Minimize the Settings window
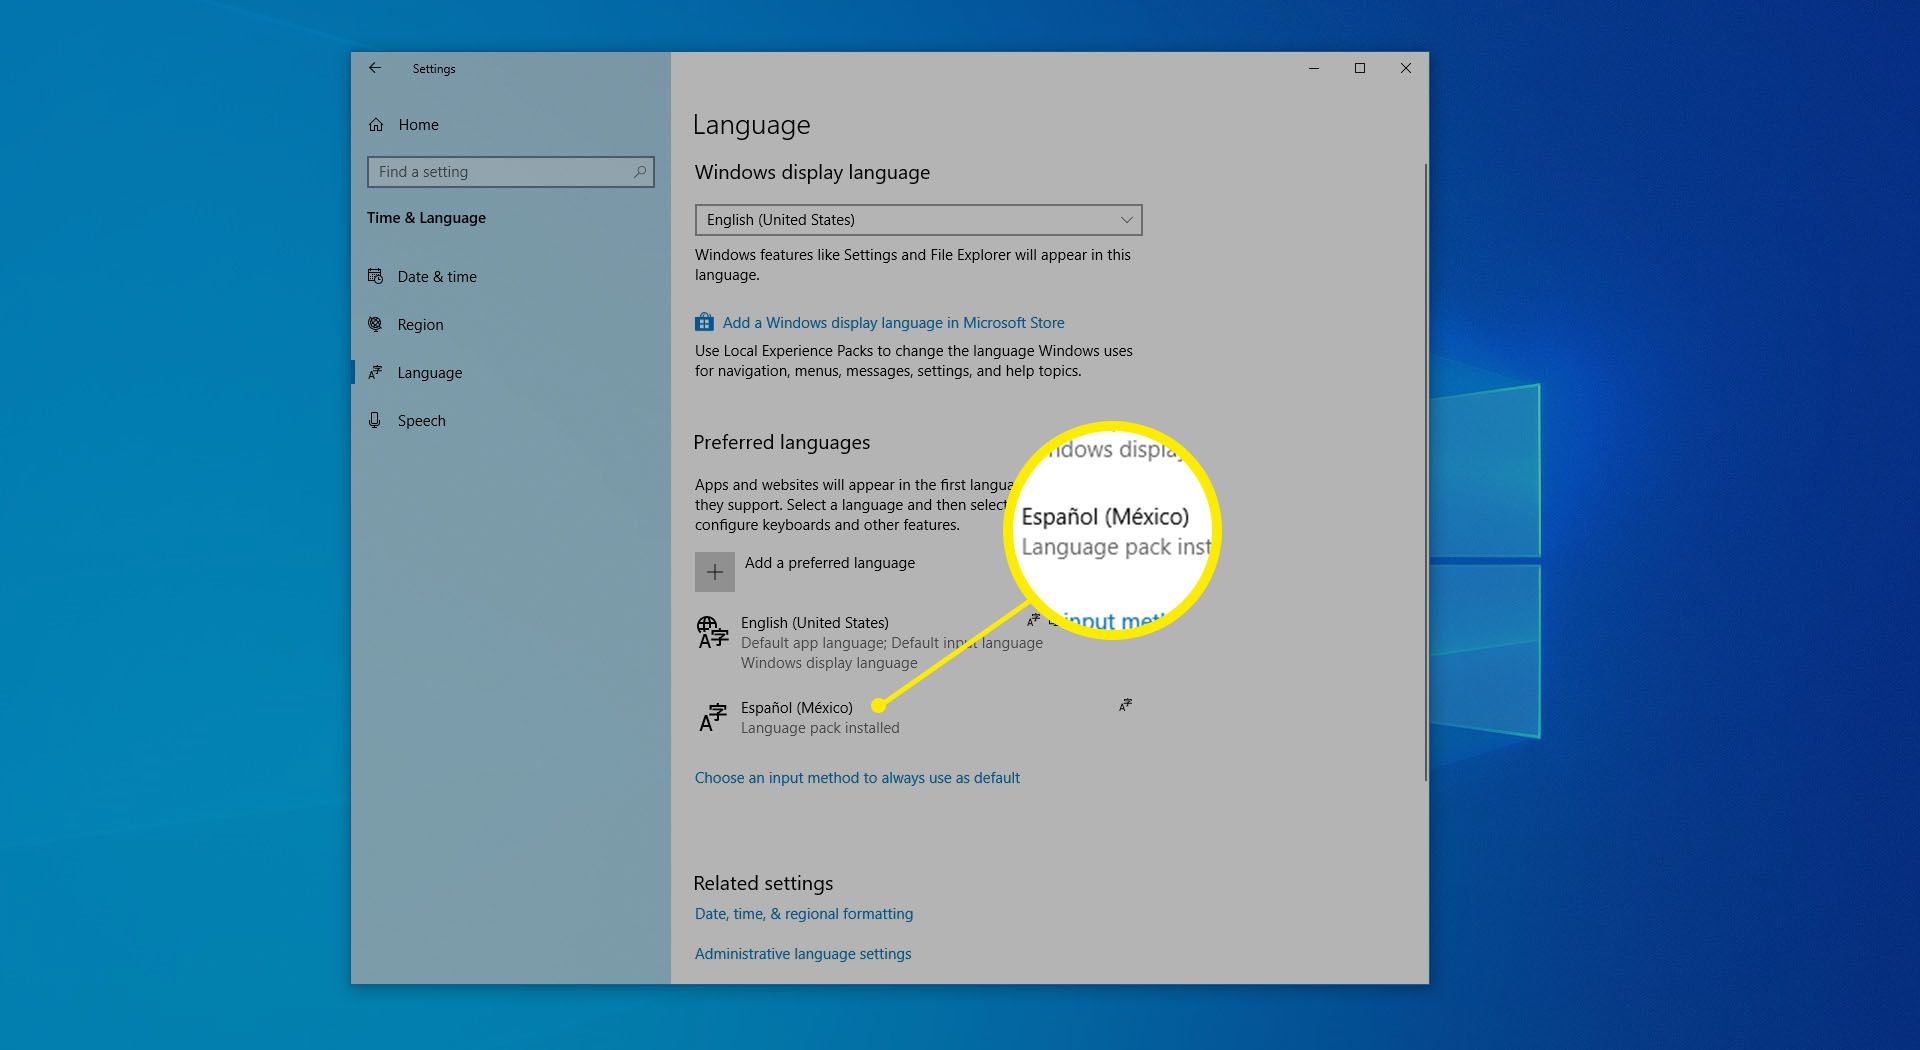 tap(1314, 68)
